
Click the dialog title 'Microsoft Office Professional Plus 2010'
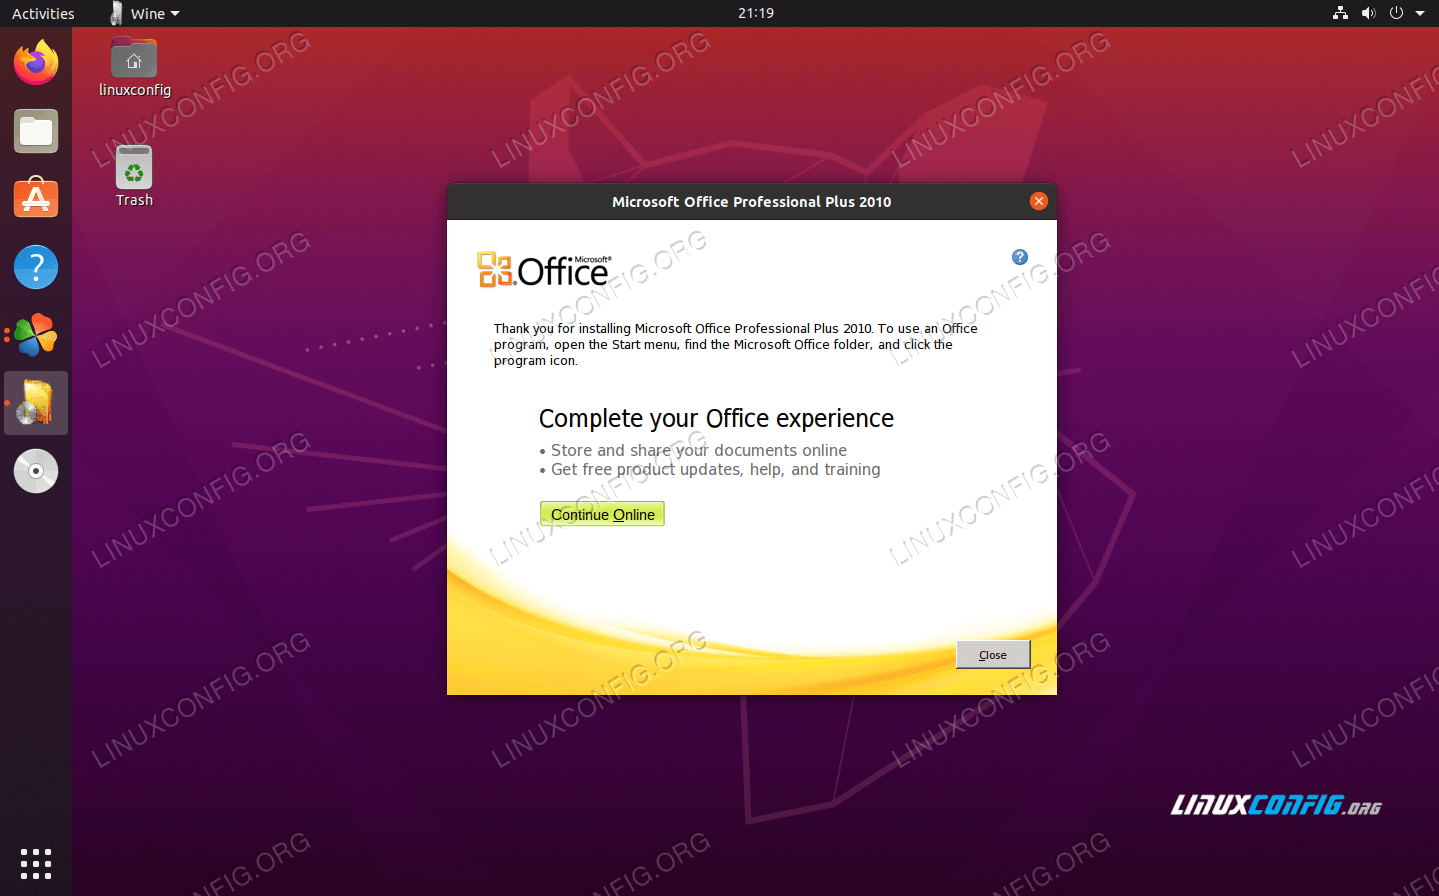[751, 201]
